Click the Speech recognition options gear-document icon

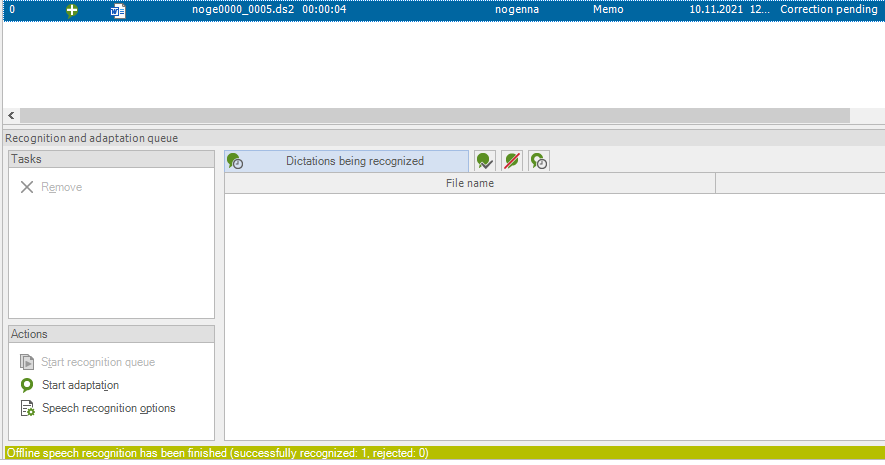click(x=27, y=409)
